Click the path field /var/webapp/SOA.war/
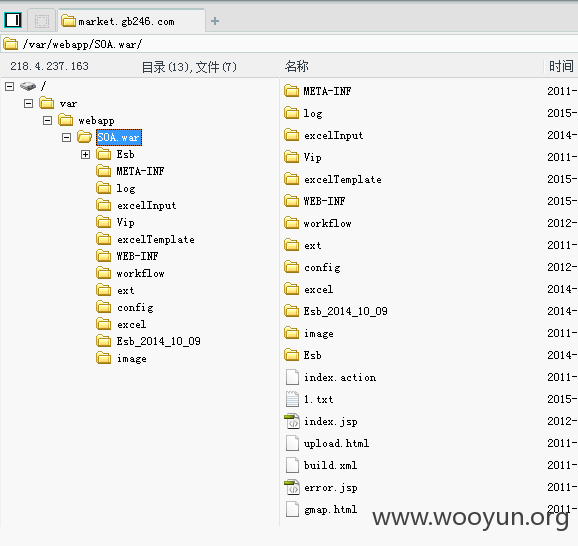This screenshot has width=578, height=546. [x=289, y=44]
